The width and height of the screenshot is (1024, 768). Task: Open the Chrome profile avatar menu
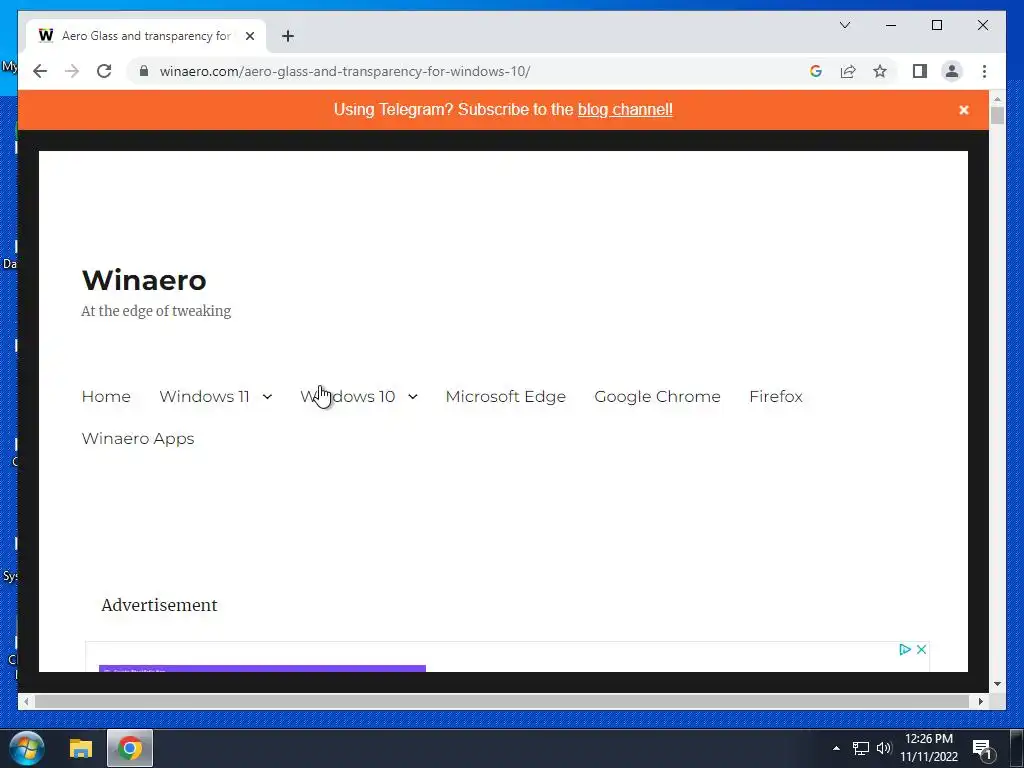pos(952,71)
